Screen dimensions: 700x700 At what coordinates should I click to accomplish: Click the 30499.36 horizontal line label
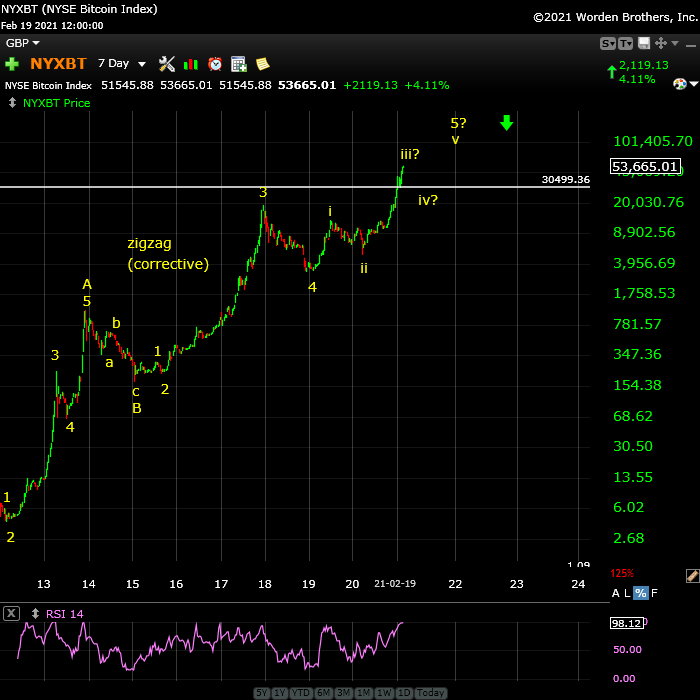click(566, 179)
